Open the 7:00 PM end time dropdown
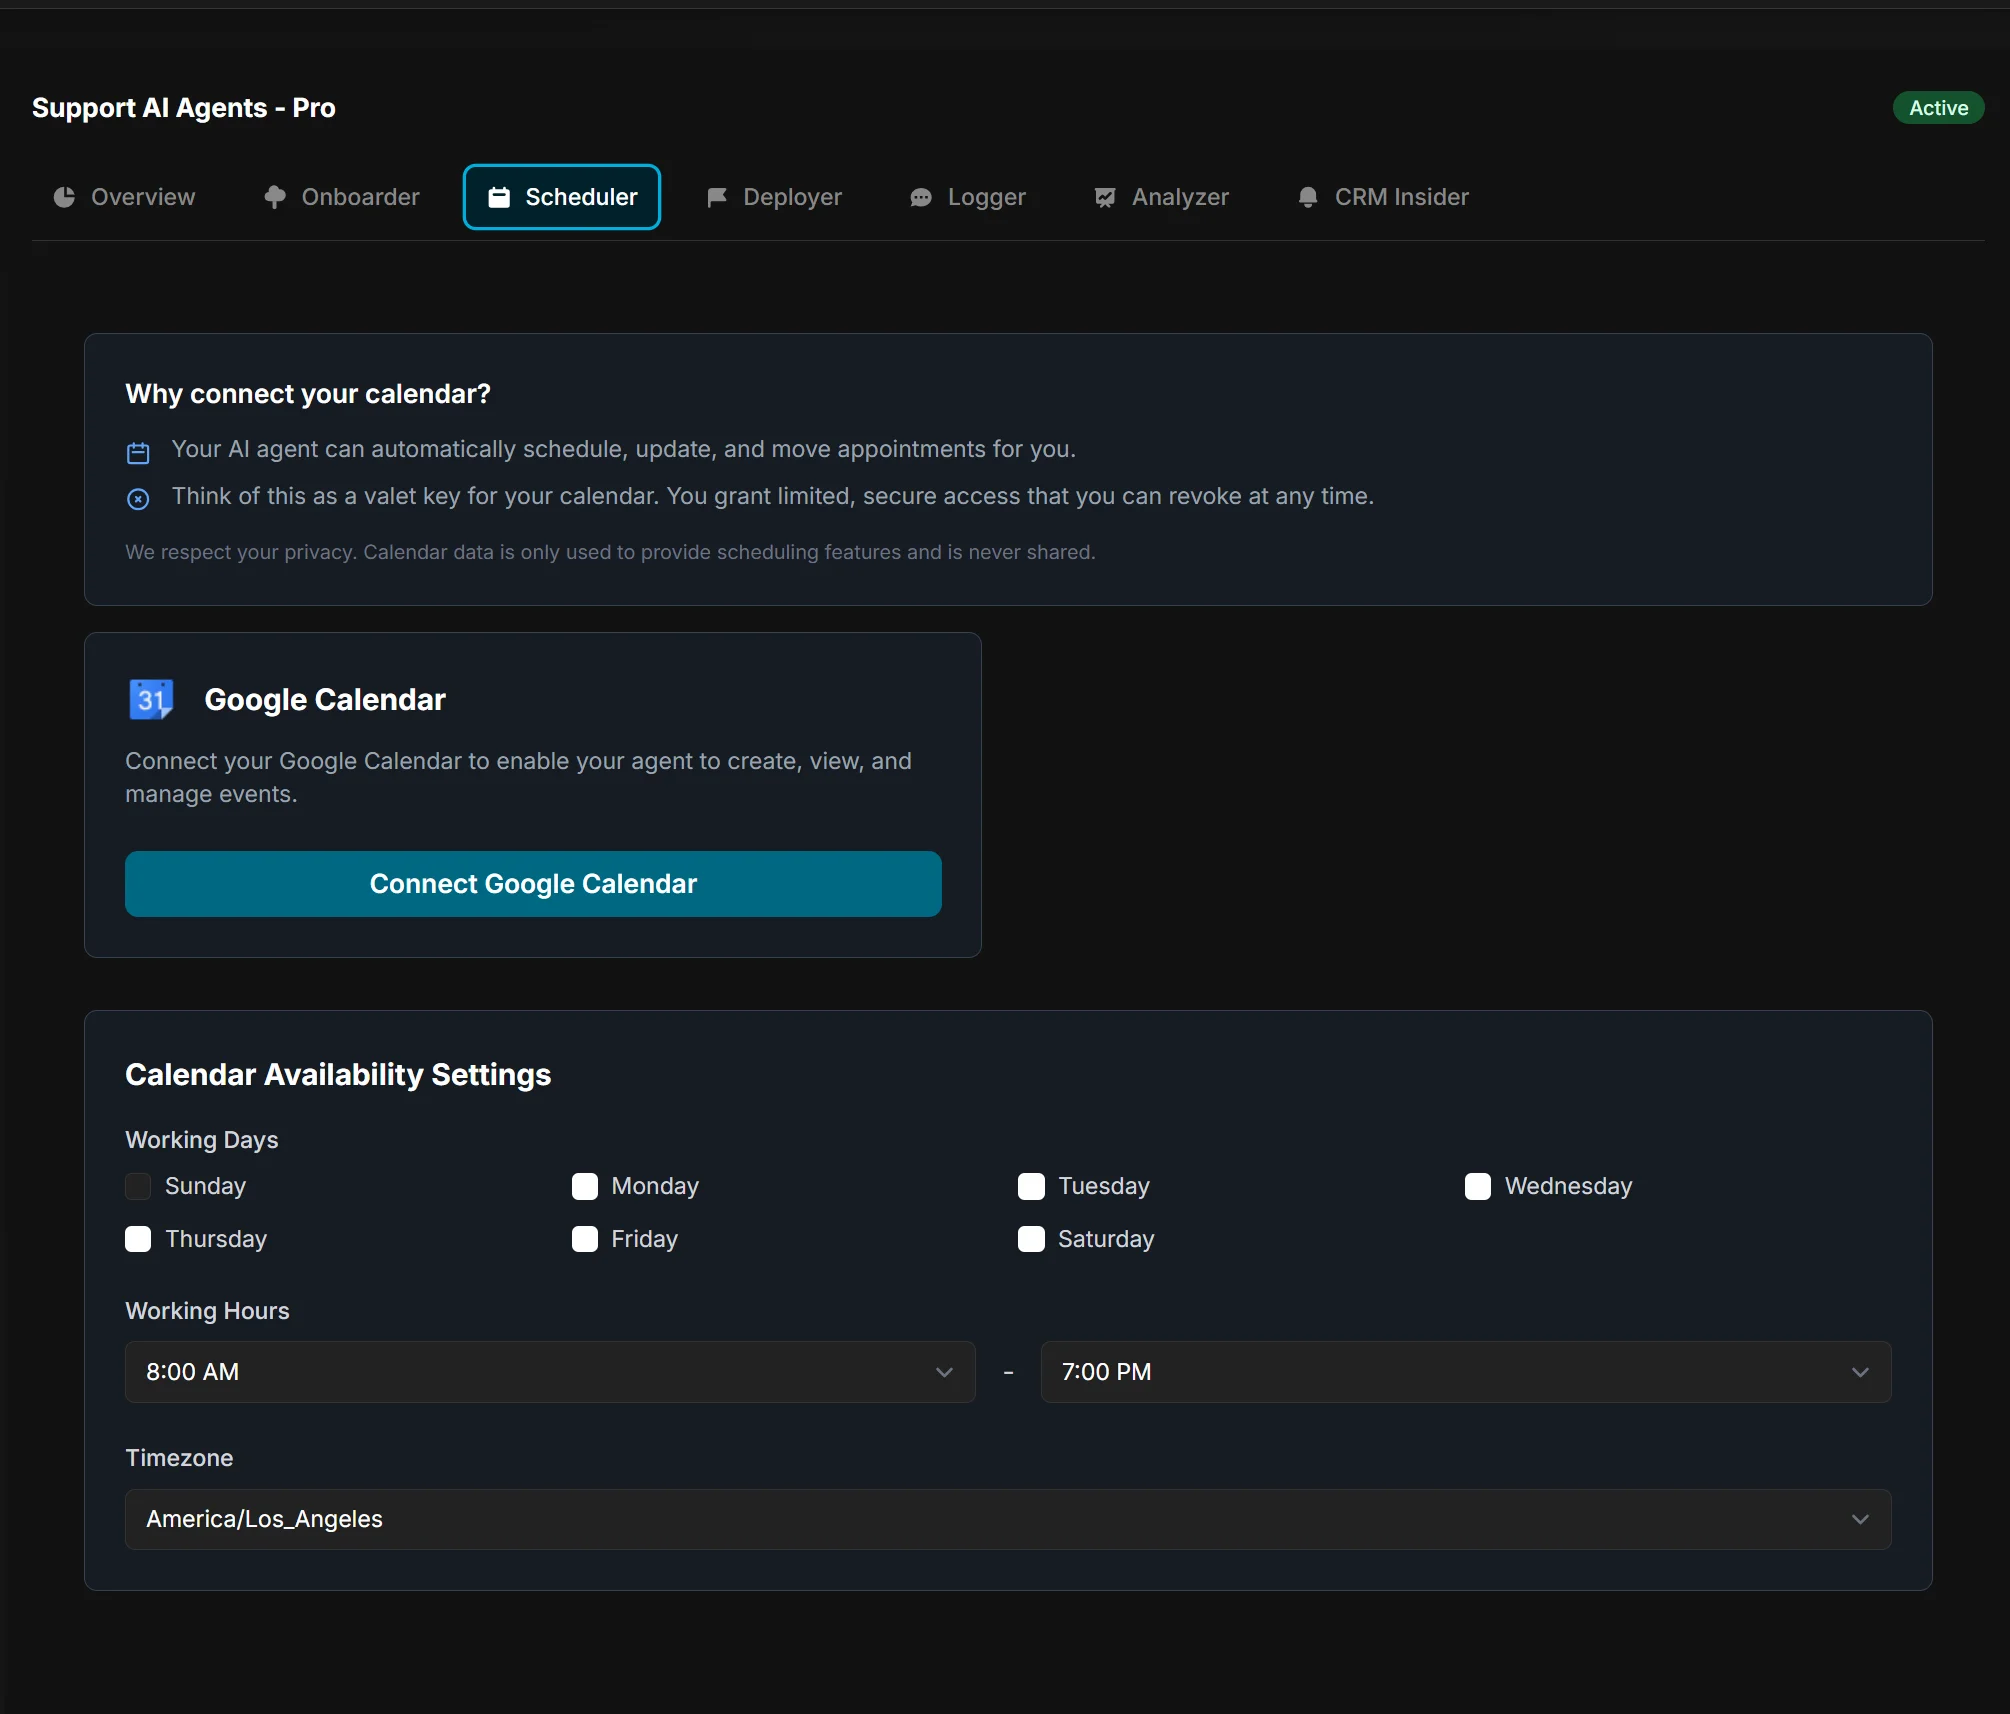 (1465, 1372)
